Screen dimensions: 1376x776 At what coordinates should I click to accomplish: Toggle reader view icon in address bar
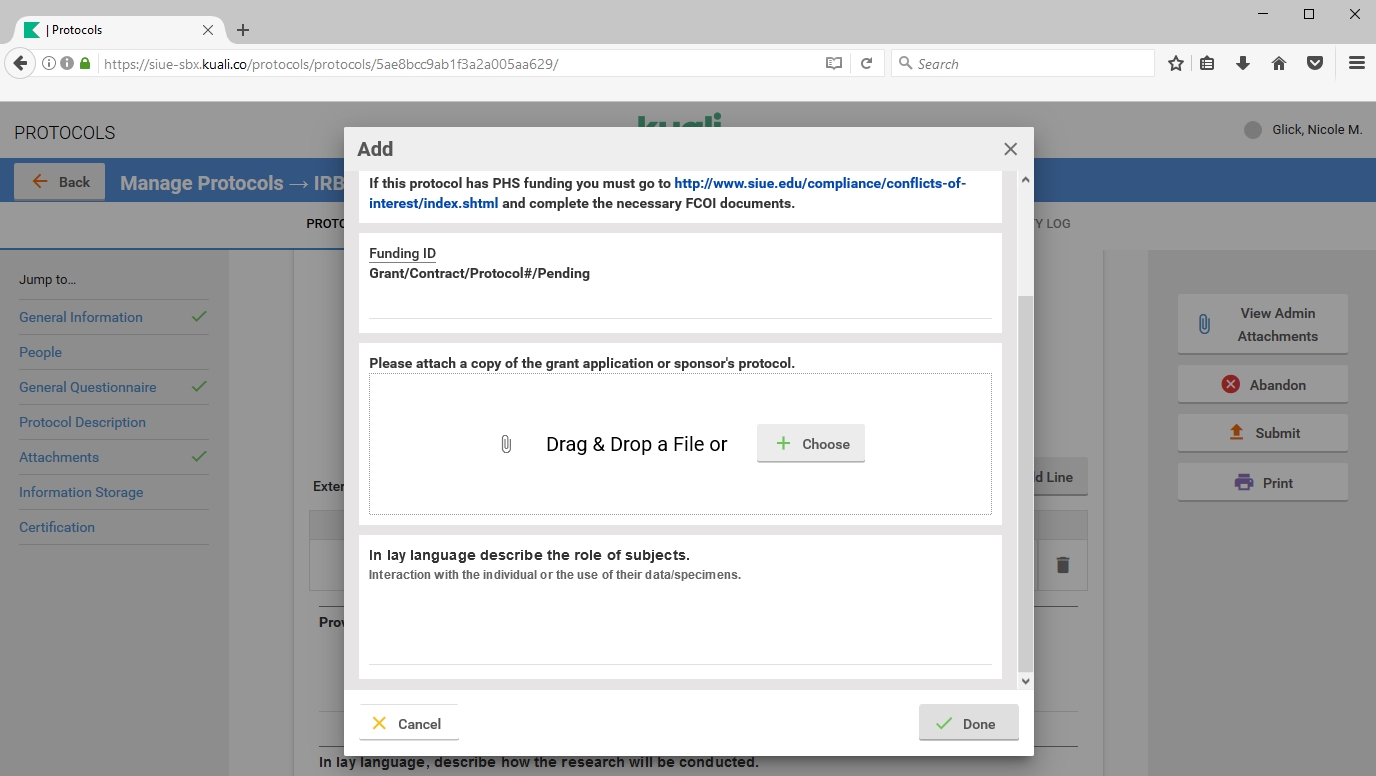tap(833, 63)
